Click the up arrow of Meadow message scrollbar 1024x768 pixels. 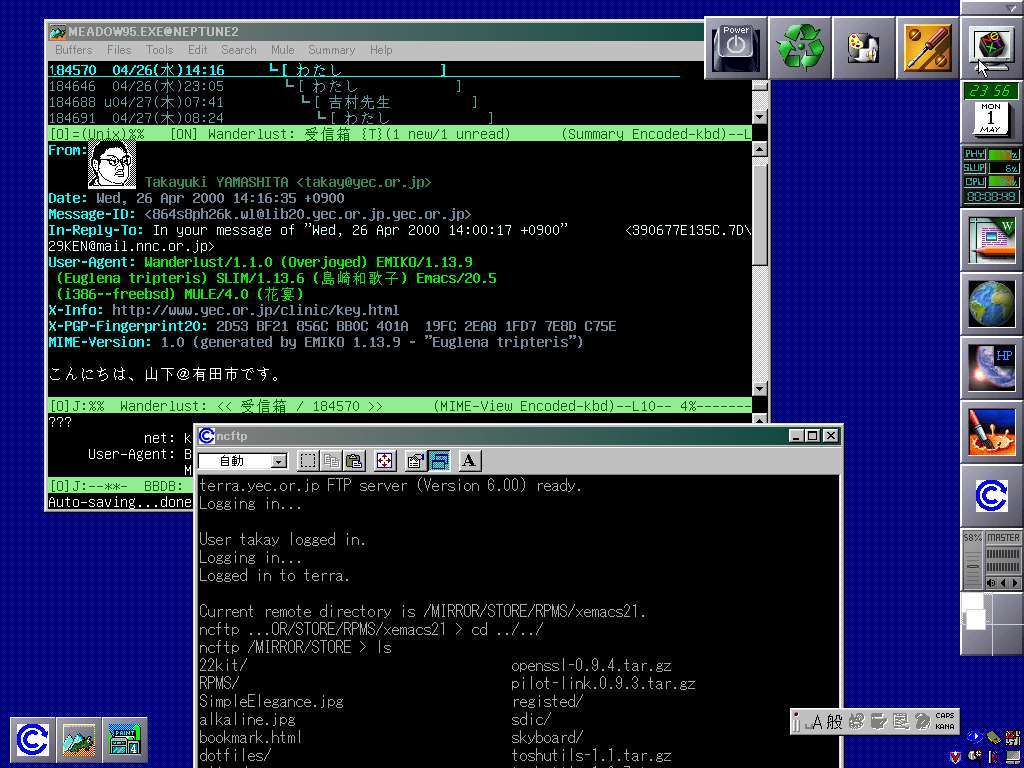click(x=759, y=150)
